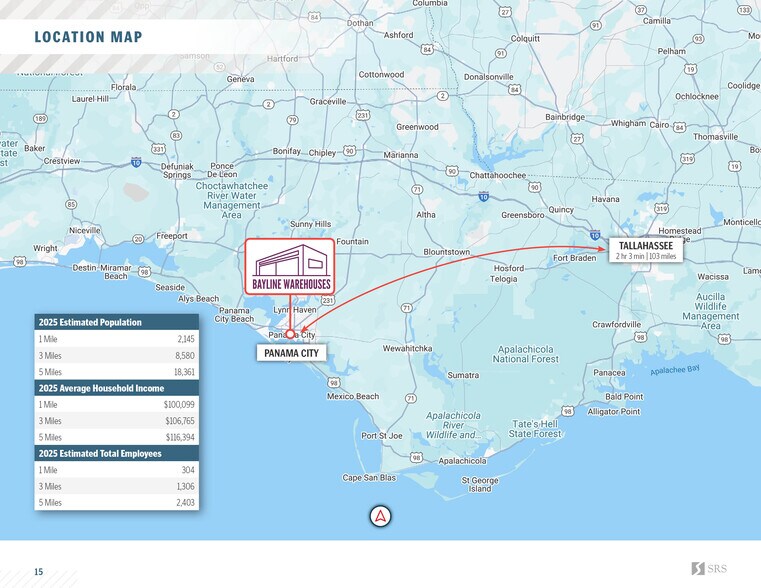
Task: Click the Chipley map label
Action: click(322, 153)
